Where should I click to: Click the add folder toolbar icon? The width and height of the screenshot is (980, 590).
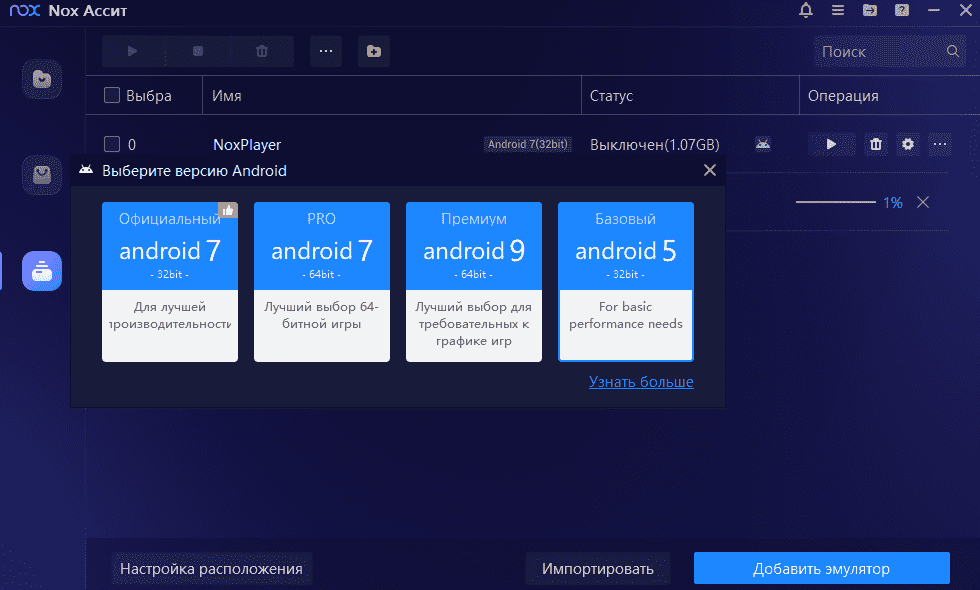click(x=373, y=51)
